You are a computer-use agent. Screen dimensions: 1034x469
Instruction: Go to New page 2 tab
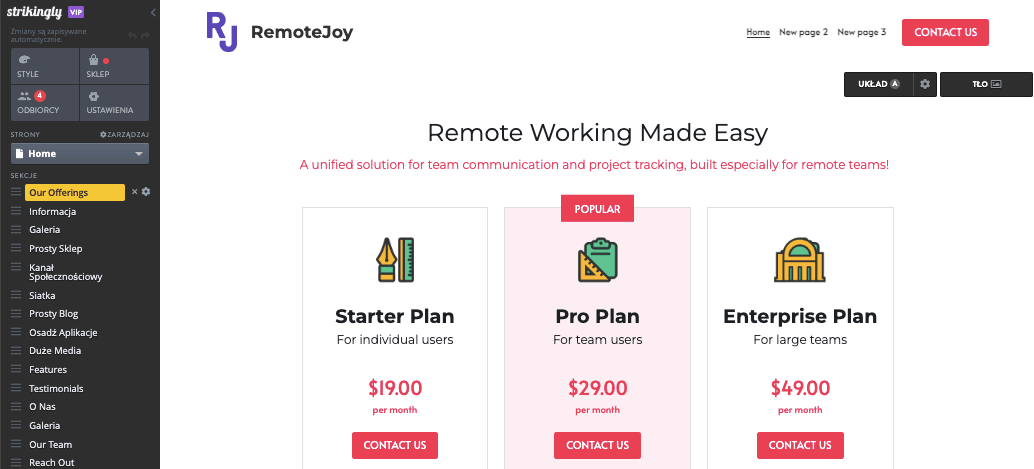803,32
